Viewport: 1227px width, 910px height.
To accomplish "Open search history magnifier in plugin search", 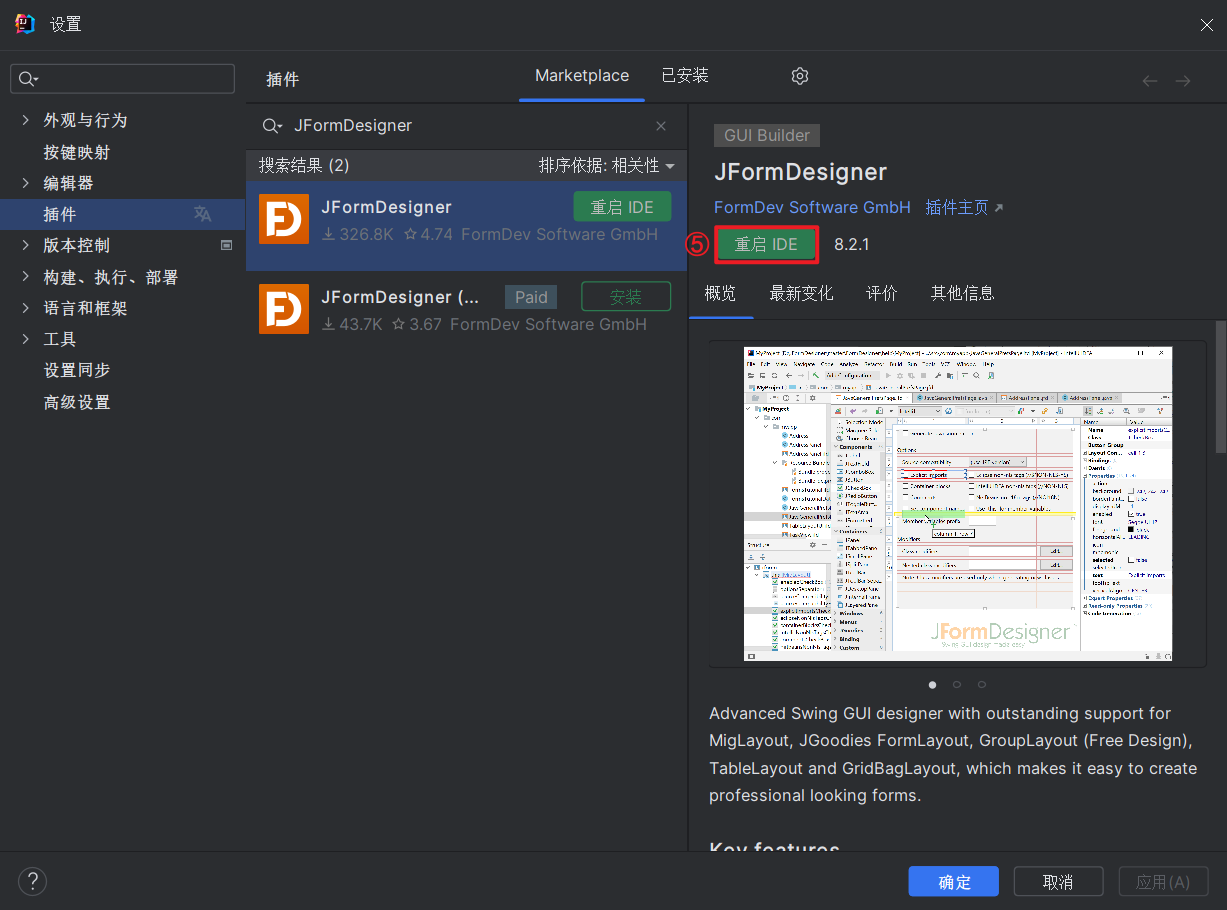I will pos(272,126).
